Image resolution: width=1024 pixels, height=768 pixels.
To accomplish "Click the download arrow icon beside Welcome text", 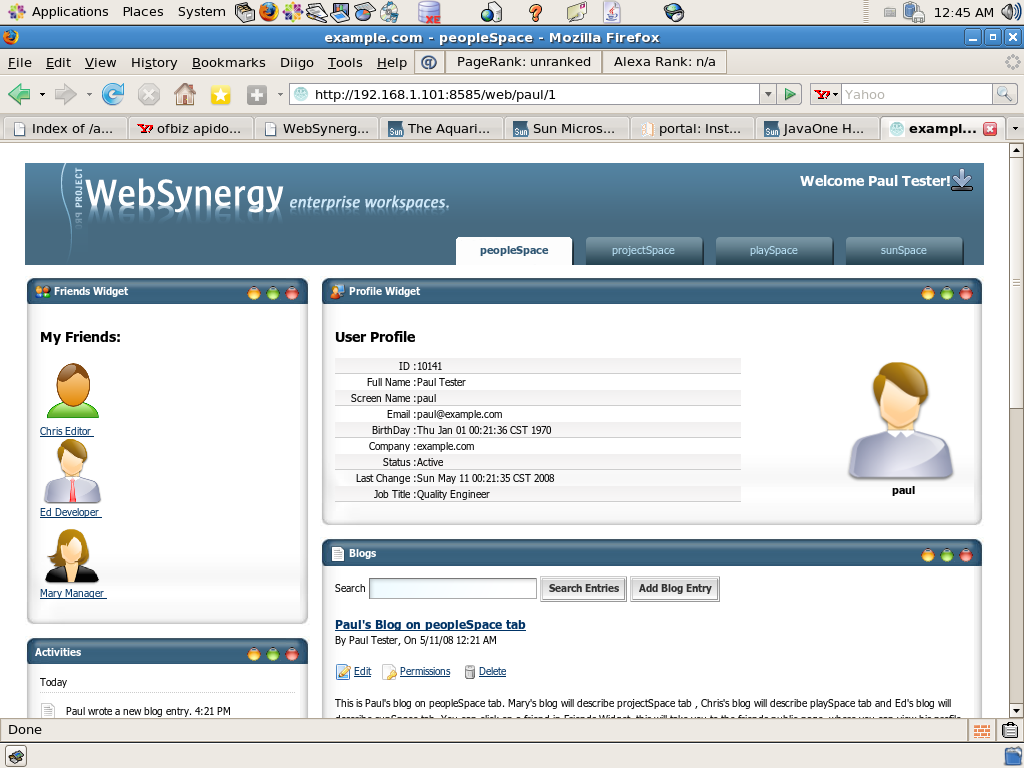I will coord(961,180).
